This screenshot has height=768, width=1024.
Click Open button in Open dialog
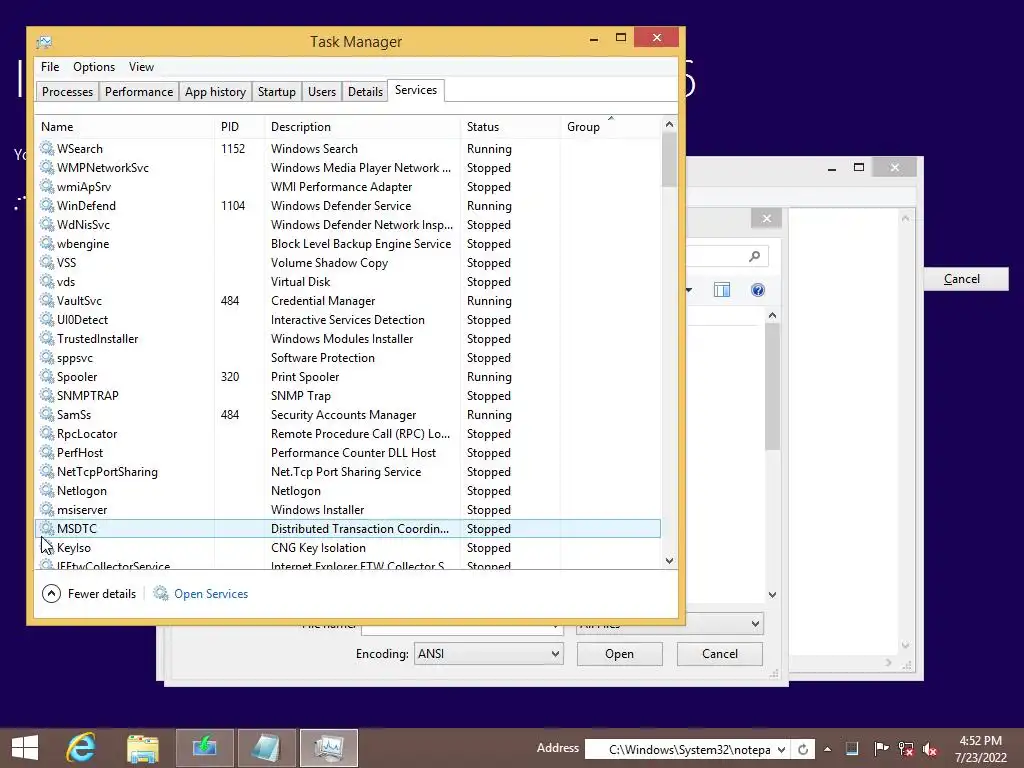[x=619, y=654]
